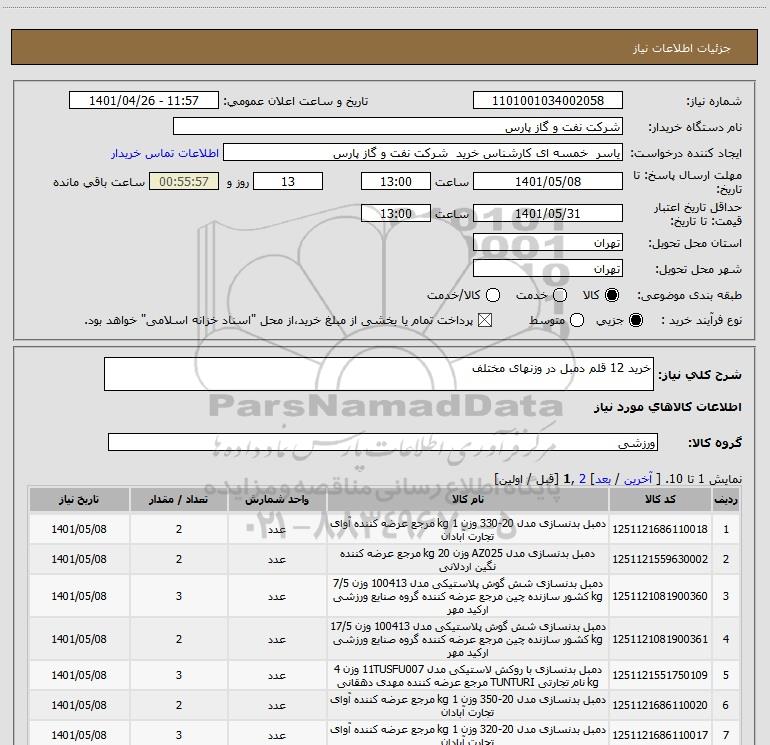Click the announcement date field 1401/04/26 - 11:57
Screen dimensions: 770x745
pos(143,100)
